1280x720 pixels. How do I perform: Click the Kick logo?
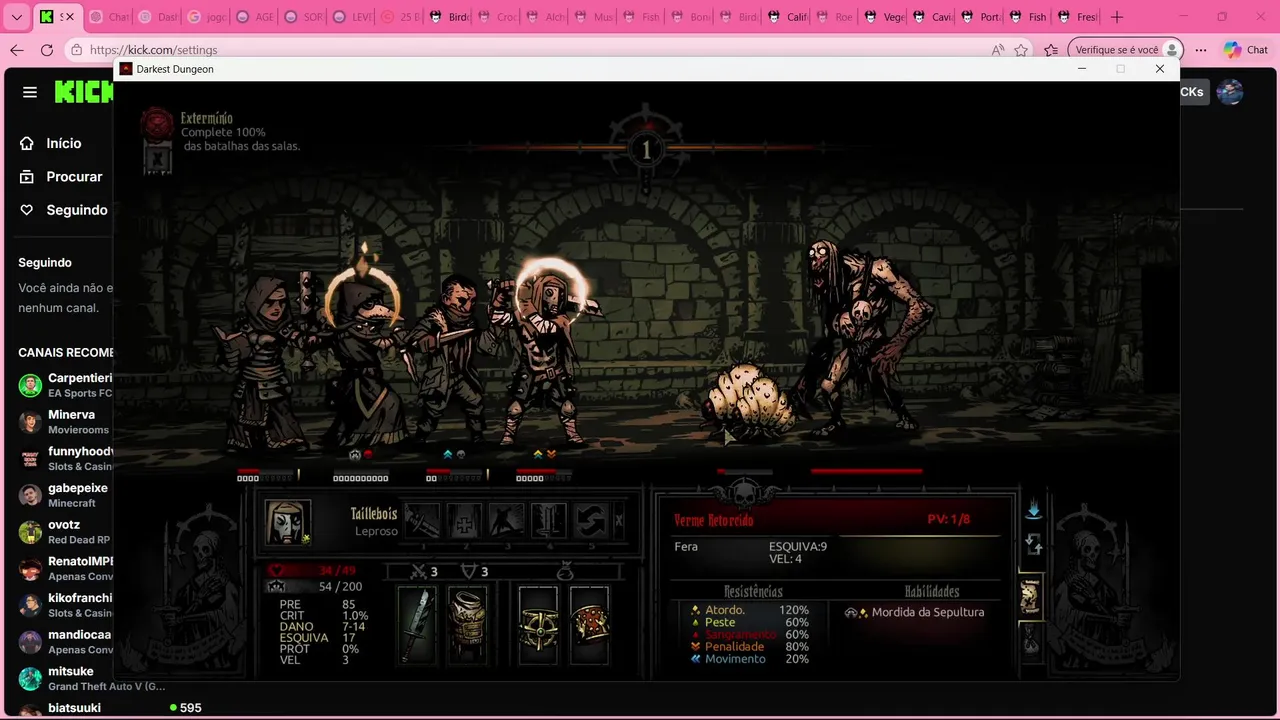(84, 92)
